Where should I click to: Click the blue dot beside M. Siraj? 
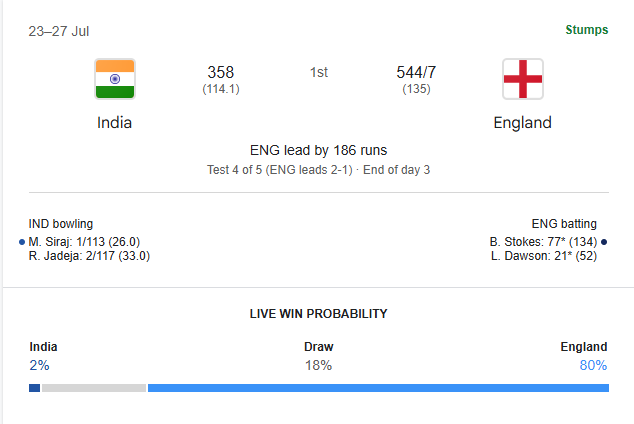[x=22, y=242]
